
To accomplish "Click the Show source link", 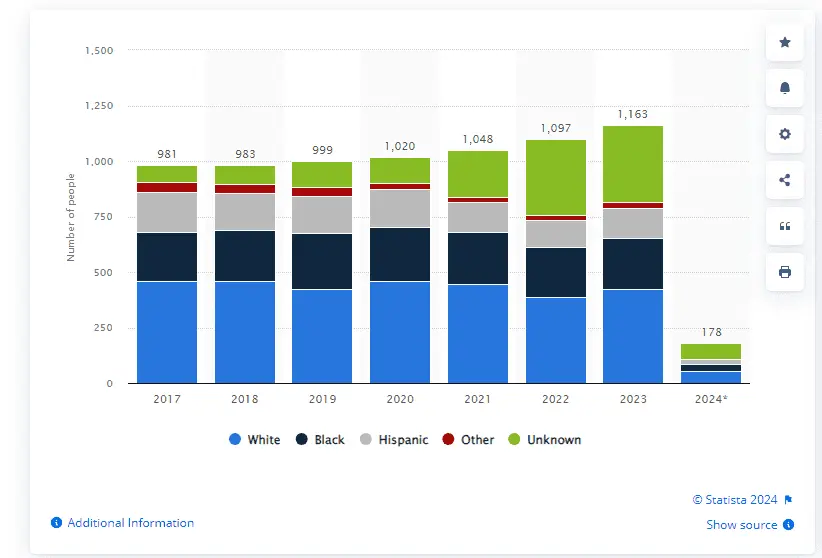I will pos(742,525).
